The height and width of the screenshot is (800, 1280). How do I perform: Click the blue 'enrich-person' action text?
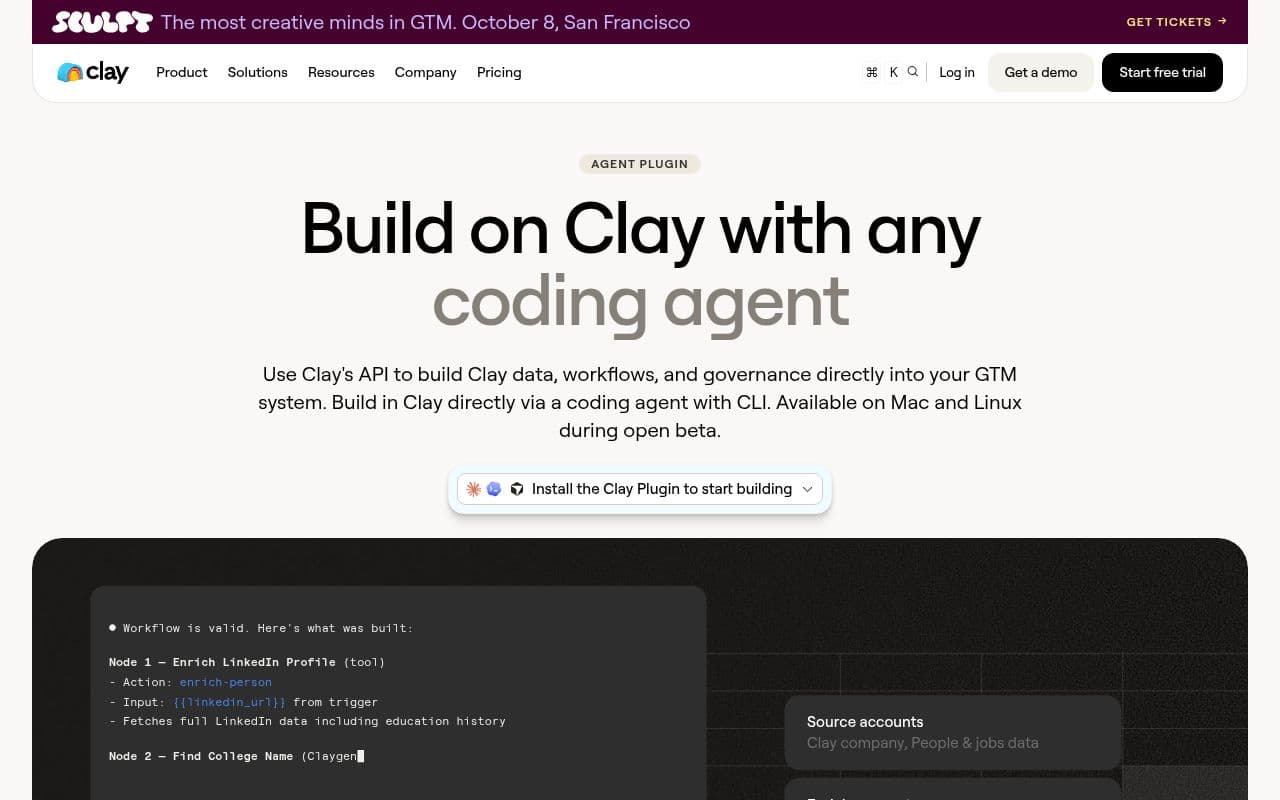pyautogui.click(x=226, y=682)
